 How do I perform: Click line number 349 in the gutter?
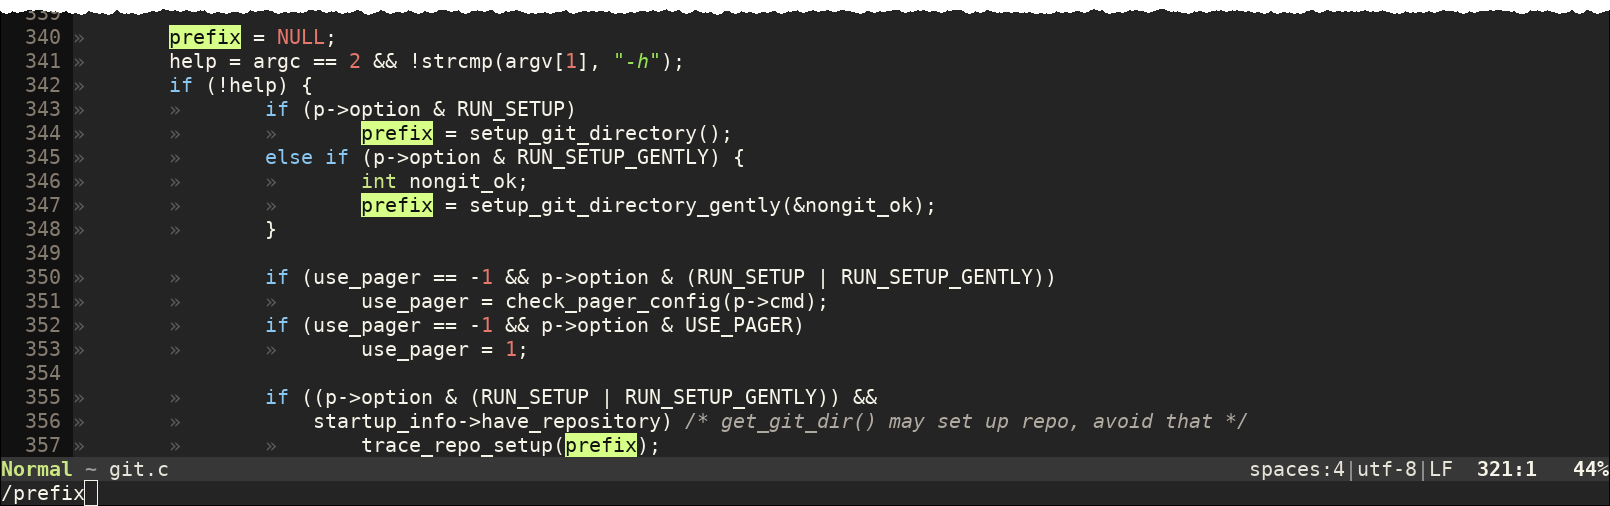pos(43,253)
